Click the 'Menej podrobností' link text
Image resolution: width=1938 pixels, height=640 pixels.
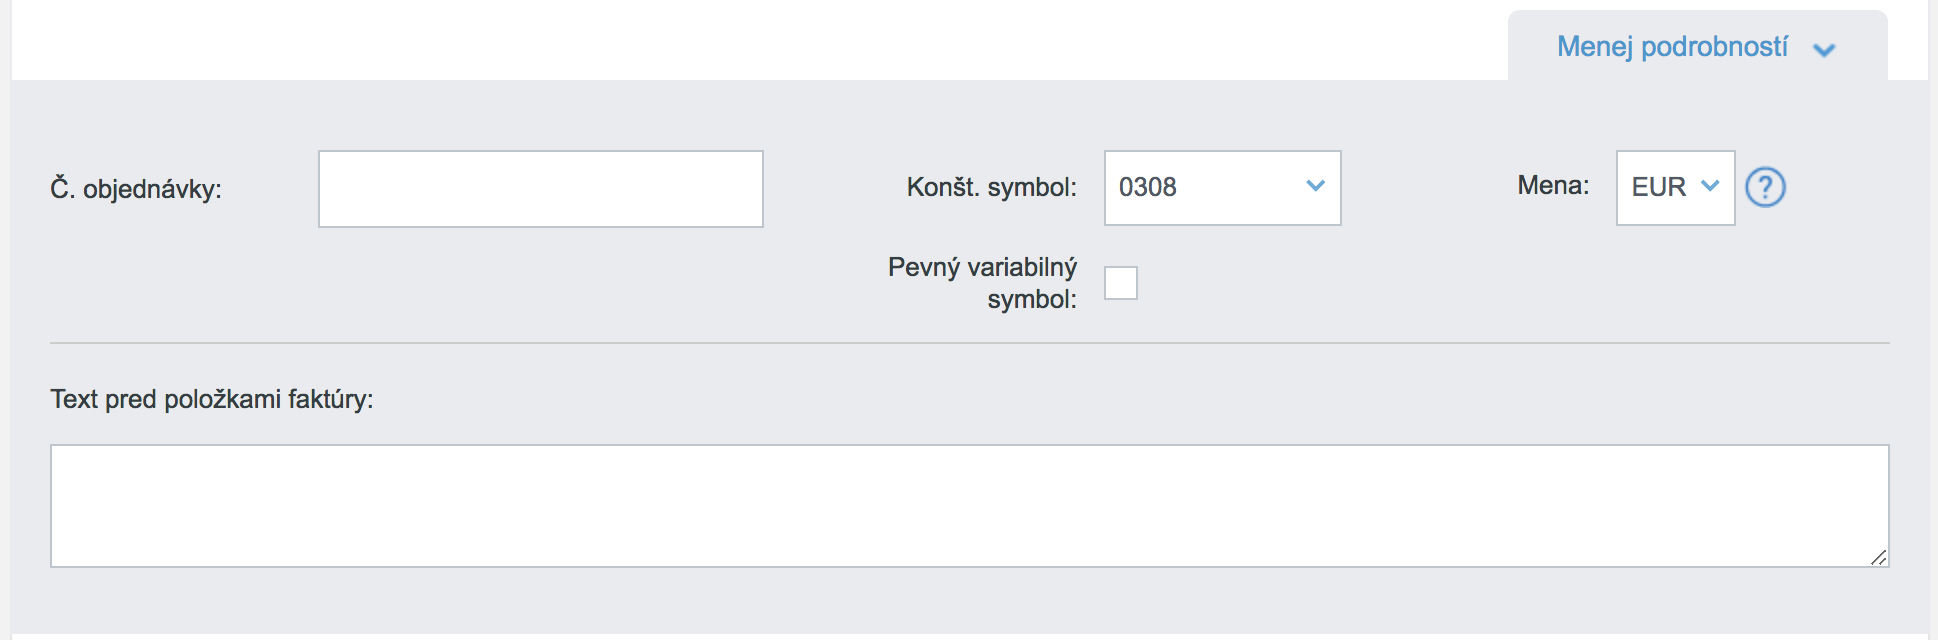[1672, 47]
